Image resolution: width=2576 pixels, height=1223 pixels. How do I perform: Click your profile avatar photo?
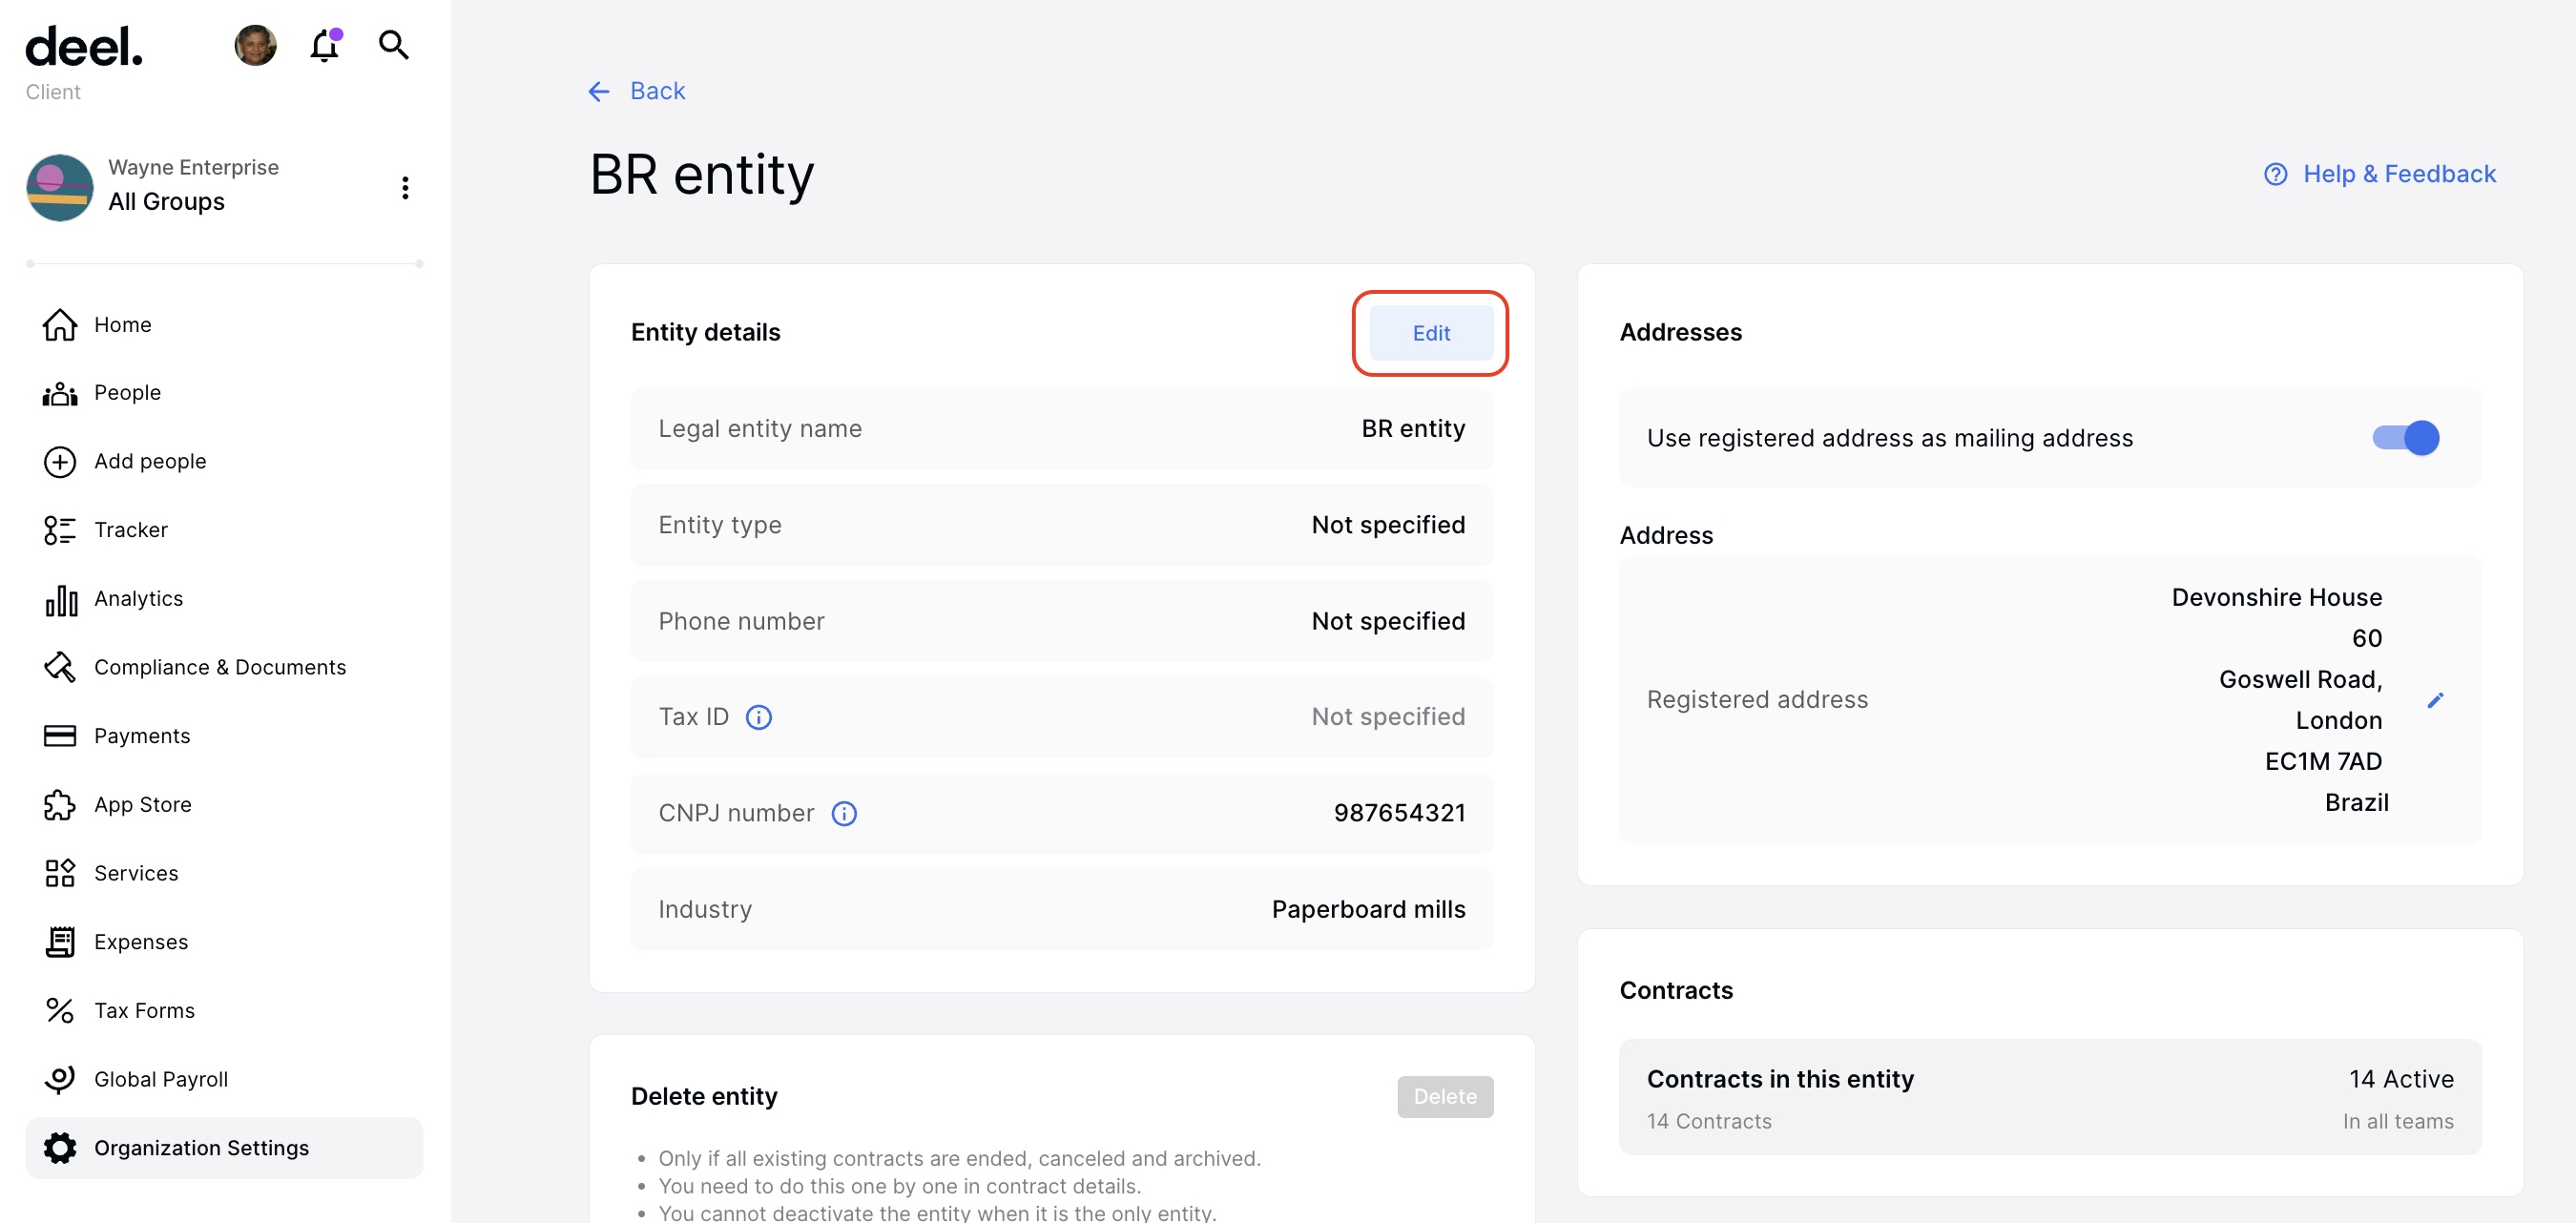point(255,45)
